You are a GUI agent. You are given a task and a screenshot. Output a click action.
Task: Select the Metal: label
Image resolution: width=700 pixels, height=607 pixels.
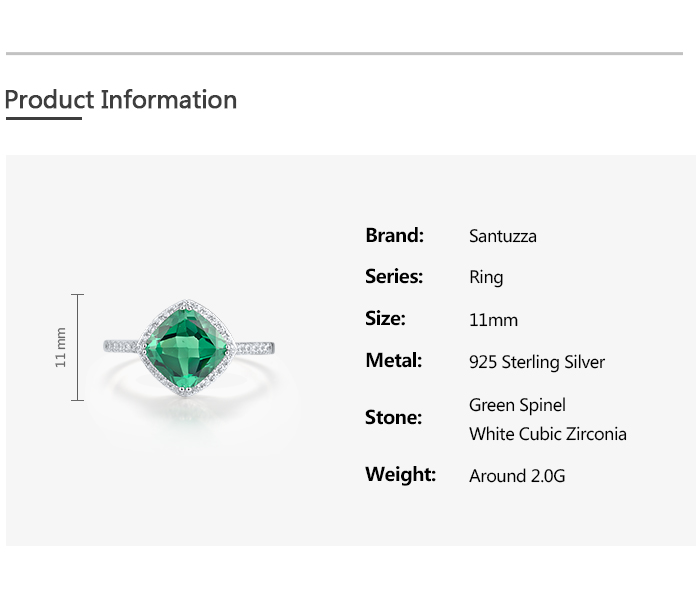[x=393, y=361]
